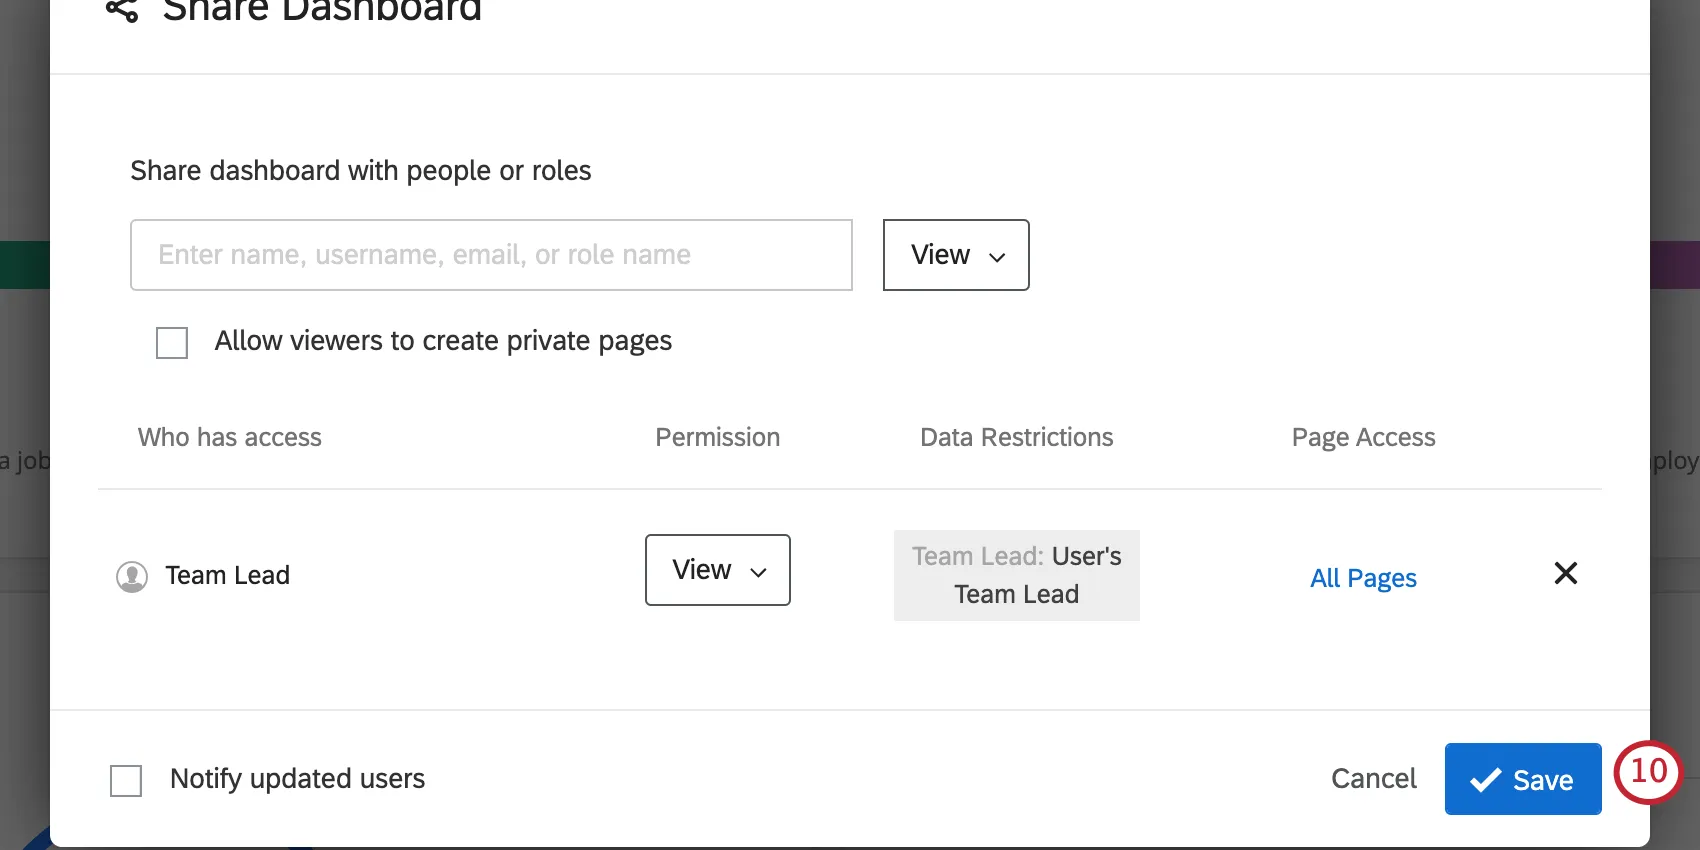Remove Team Lead access with the X icon

pyautogui.click(x=1565, y=573)
